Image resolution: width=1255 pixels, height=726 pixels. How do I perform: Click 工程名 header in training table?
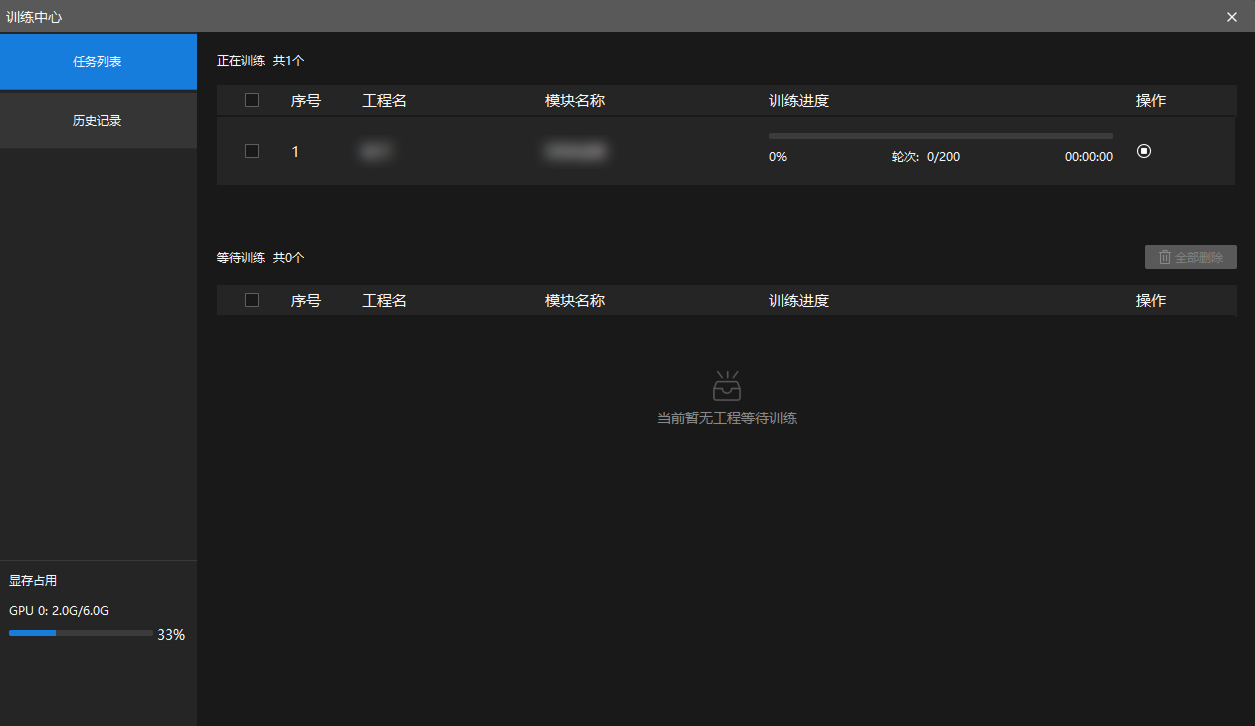[x=384, y=100]
